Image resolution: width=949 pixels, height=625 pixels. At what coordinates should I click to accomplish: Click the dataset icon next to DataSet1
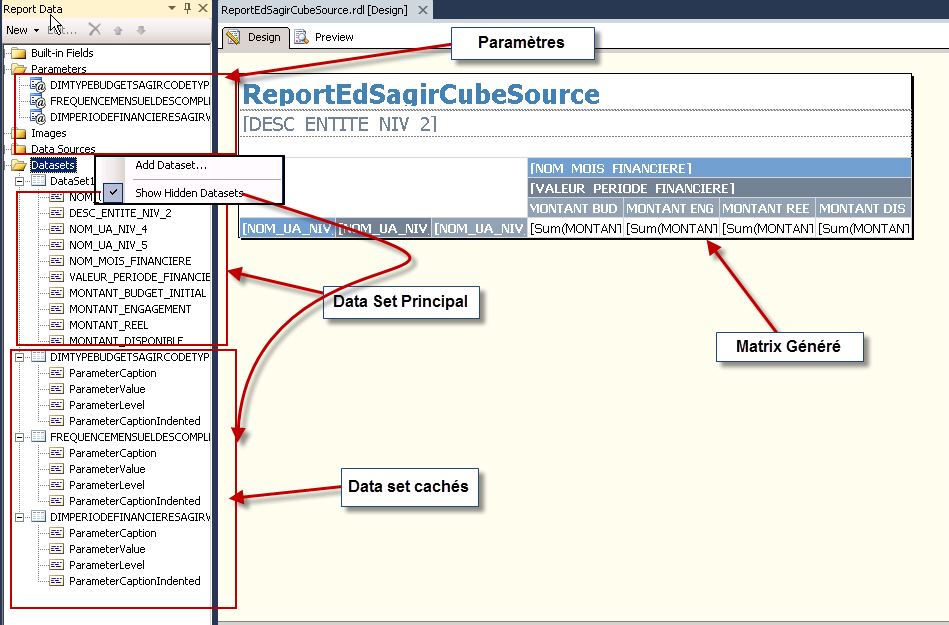coord(40,180)
